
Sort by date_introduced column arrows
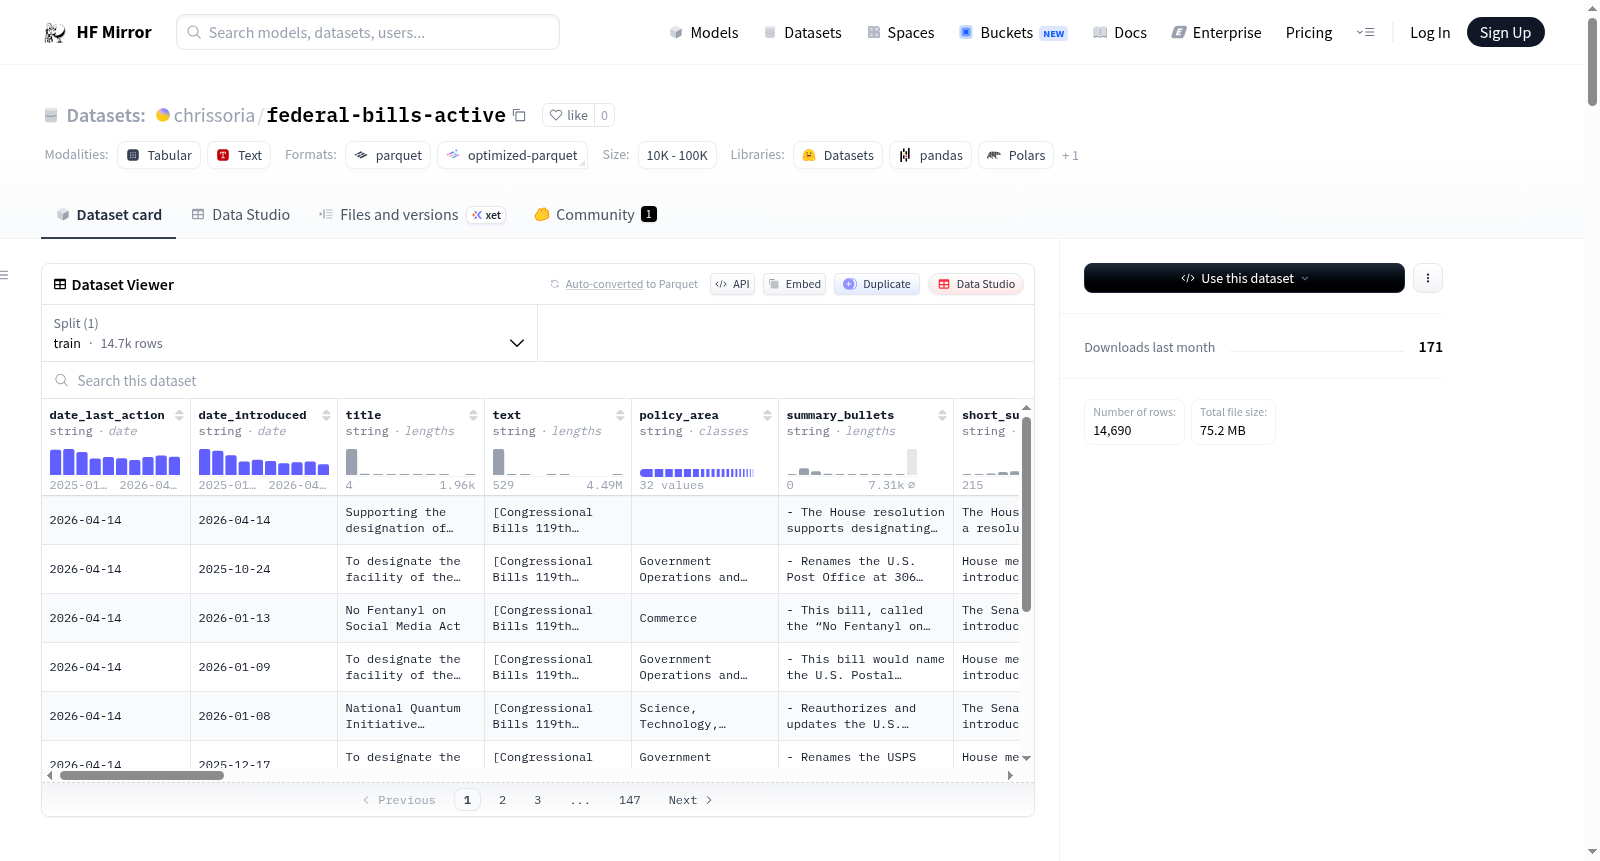point(326,415)
